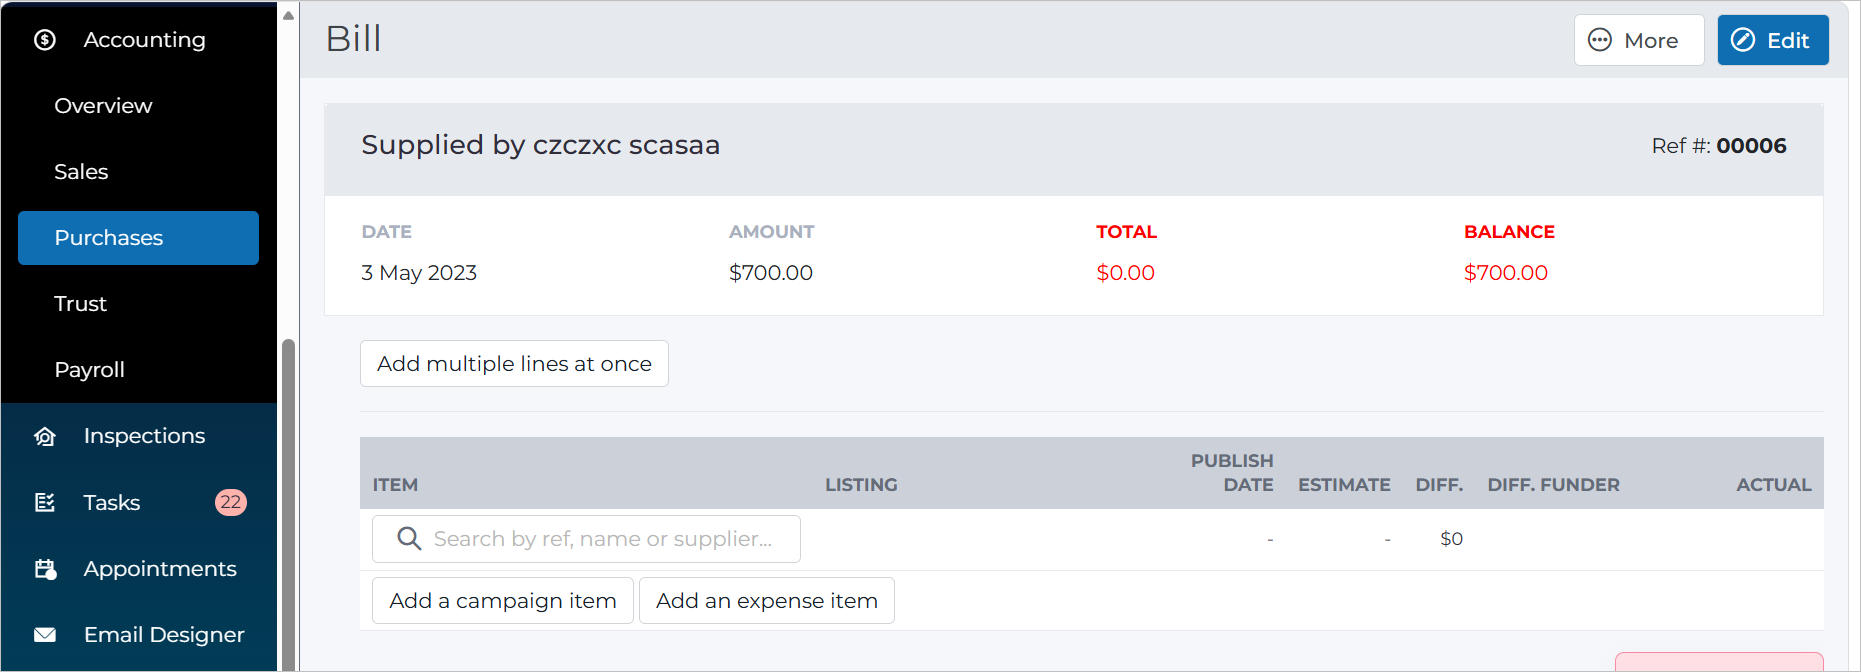Click the Email Designer envelope icon

(45, 635)
